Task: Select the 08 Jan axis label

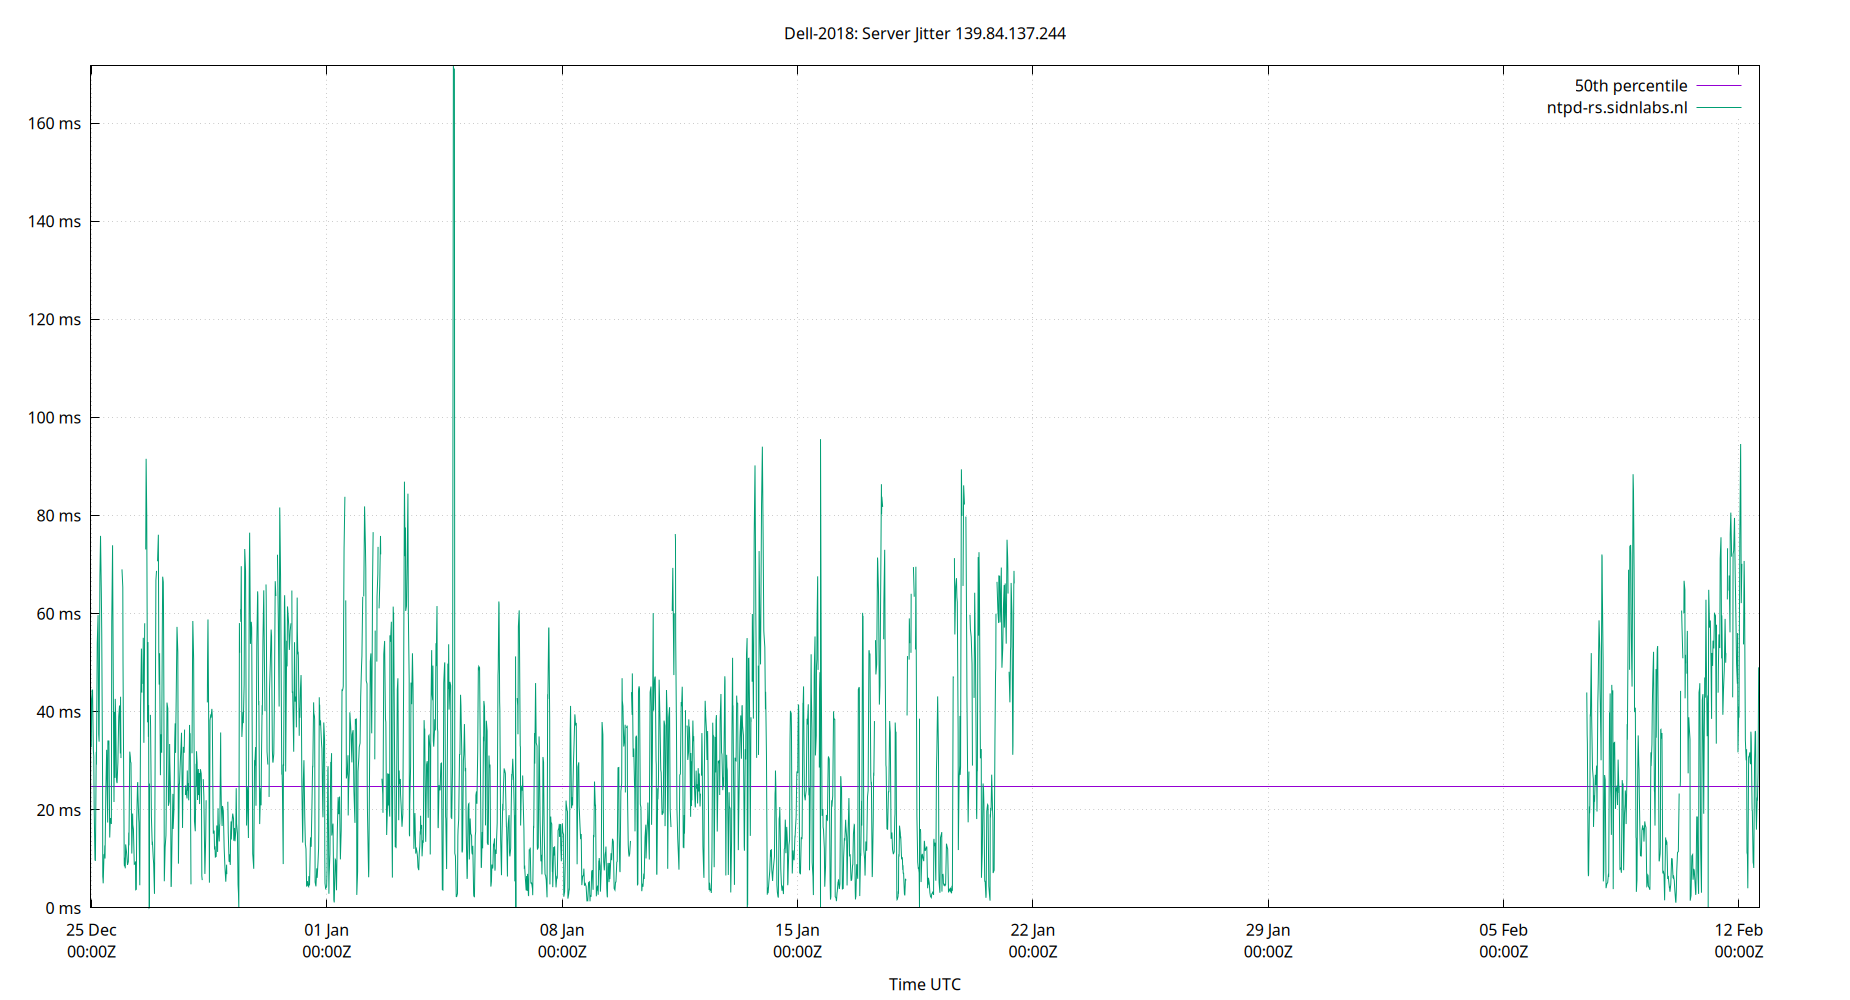Action: coord(563,930)
